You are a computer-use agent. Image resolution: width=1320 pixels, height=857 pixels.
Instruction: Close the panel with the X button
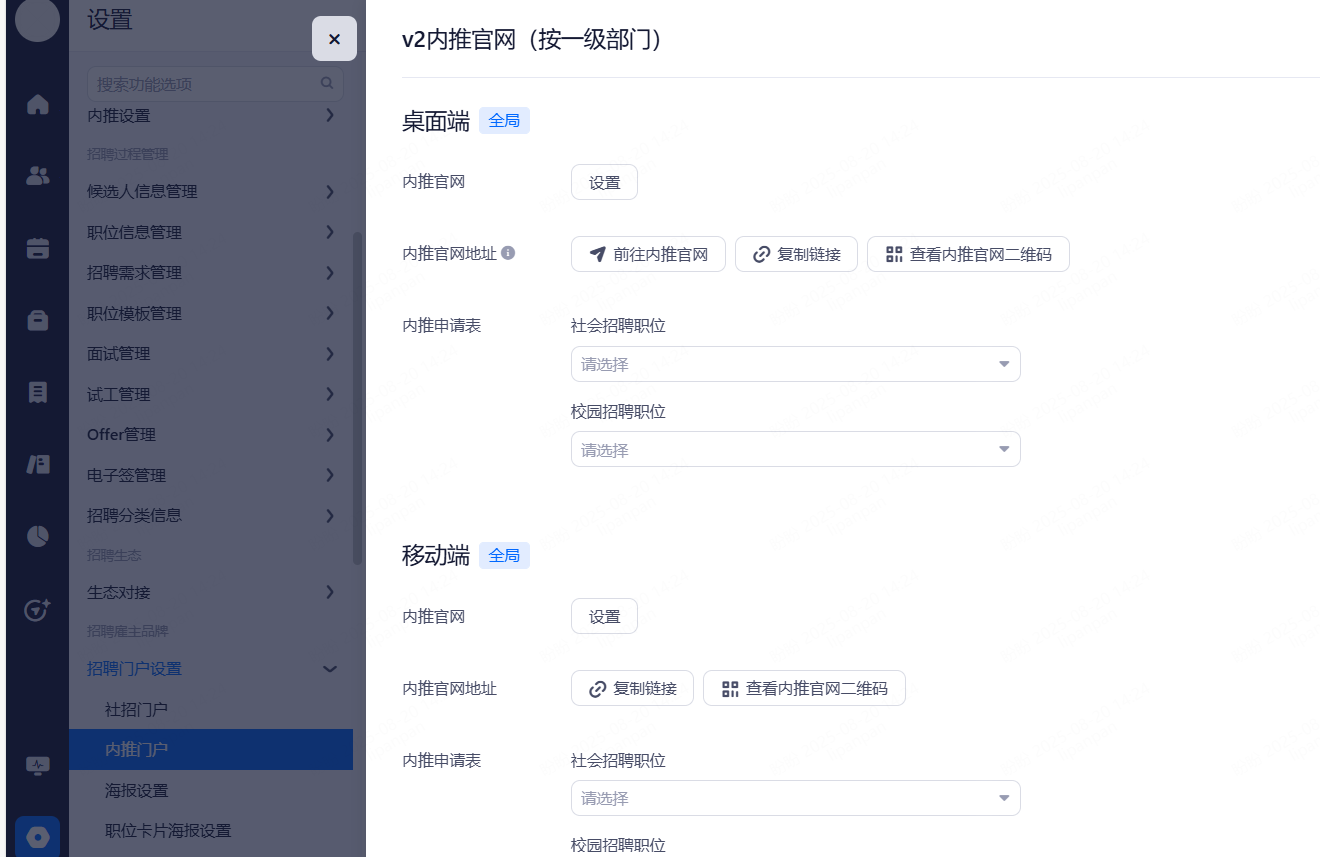coord(334,39)
